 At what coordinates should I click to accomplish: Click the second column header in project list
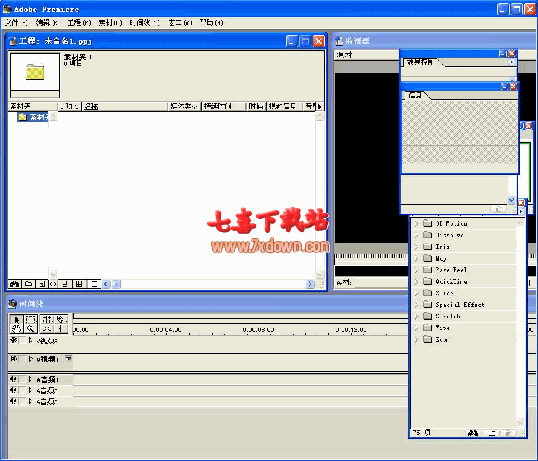[69, 106]
